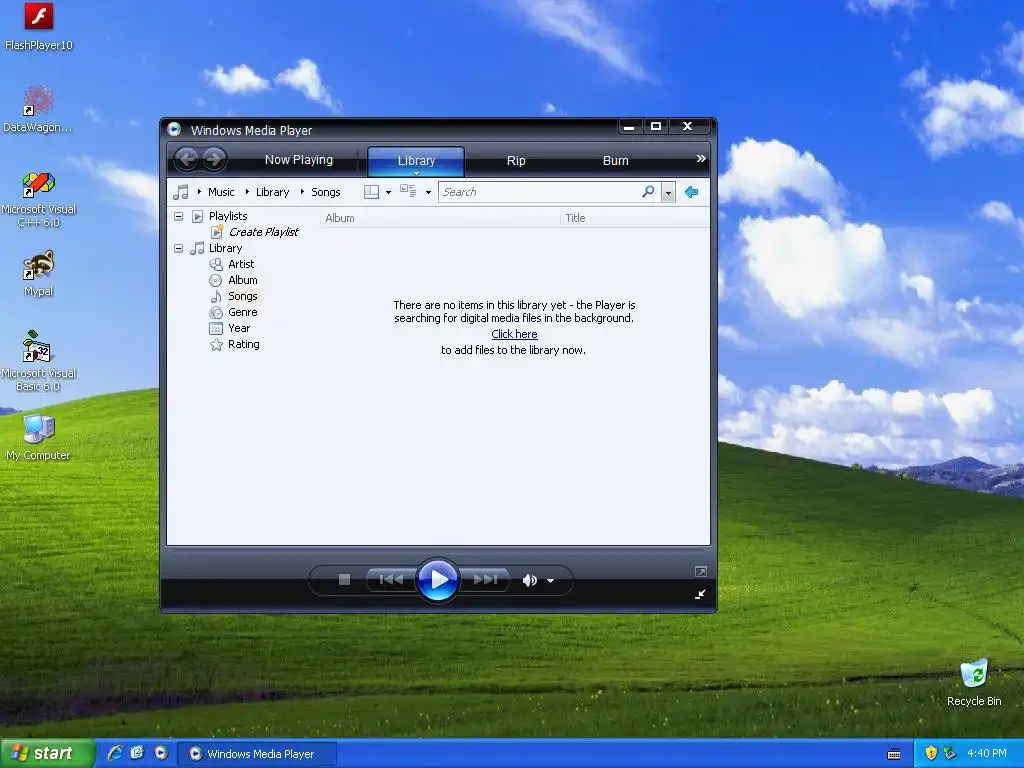Expand the Library breadcrumb arrow
The width and height of the screenshot is (1024, 768).
[x=247, y=192]
